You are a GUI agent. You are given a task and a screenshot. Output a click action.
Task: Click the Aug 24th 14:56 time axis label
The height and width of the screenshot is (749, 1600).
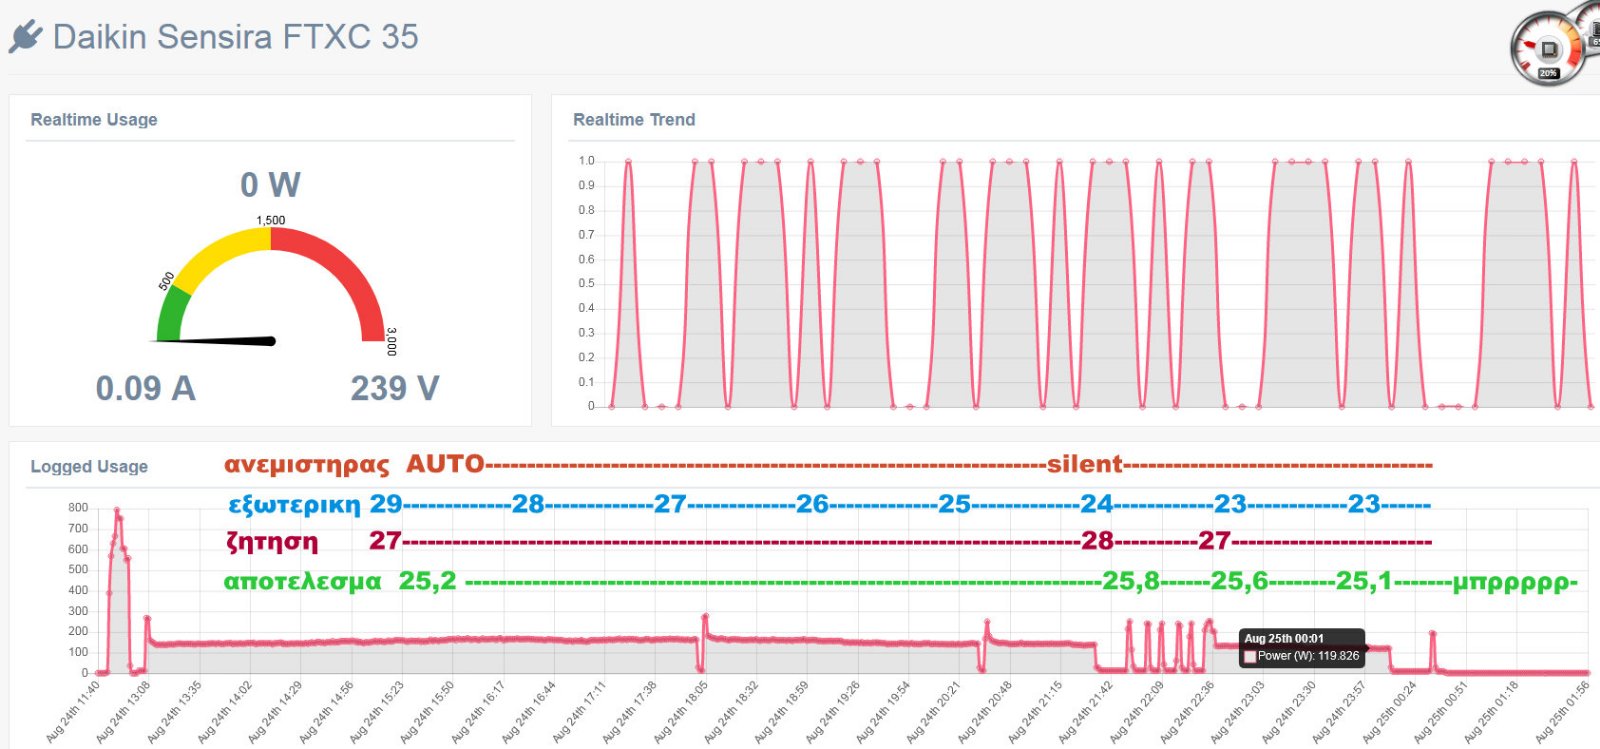327,713
